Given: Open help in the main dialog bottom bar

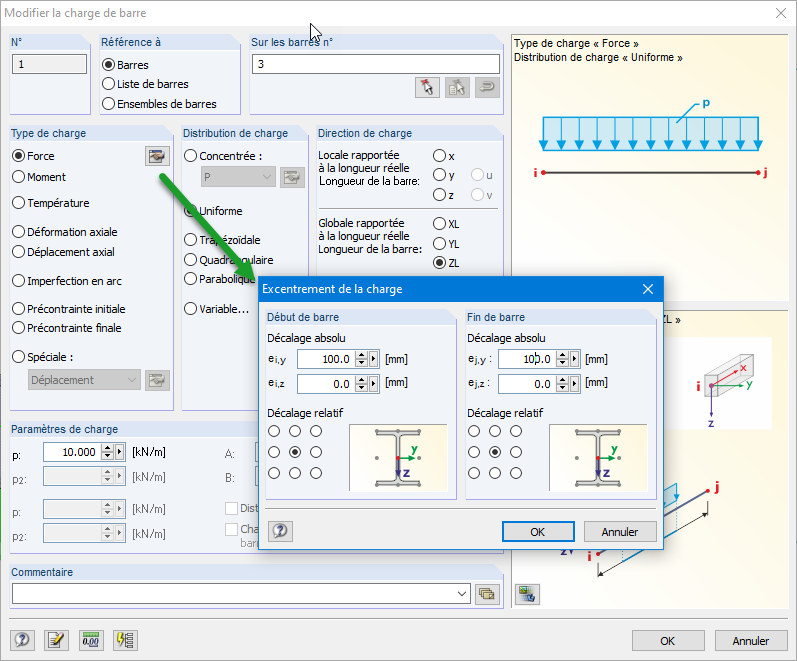Looking at the screenshot, I should (22, 640).
